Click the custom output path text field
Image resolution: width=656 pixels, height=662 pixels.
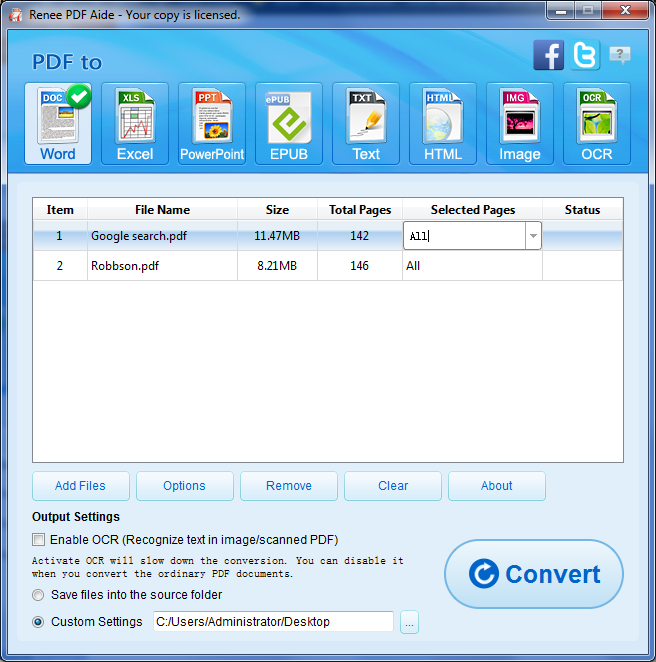click(272, 622)
